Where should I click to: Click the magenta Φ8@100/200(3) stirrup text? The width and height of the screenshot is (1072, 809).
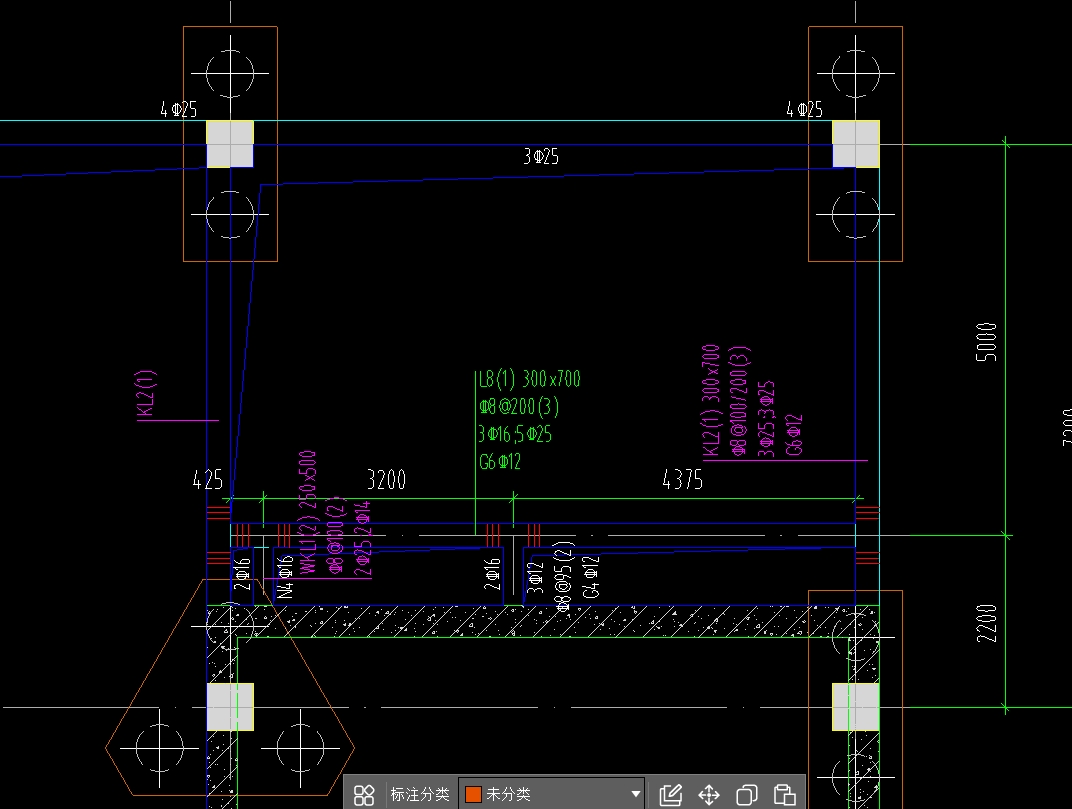point(740,401)
